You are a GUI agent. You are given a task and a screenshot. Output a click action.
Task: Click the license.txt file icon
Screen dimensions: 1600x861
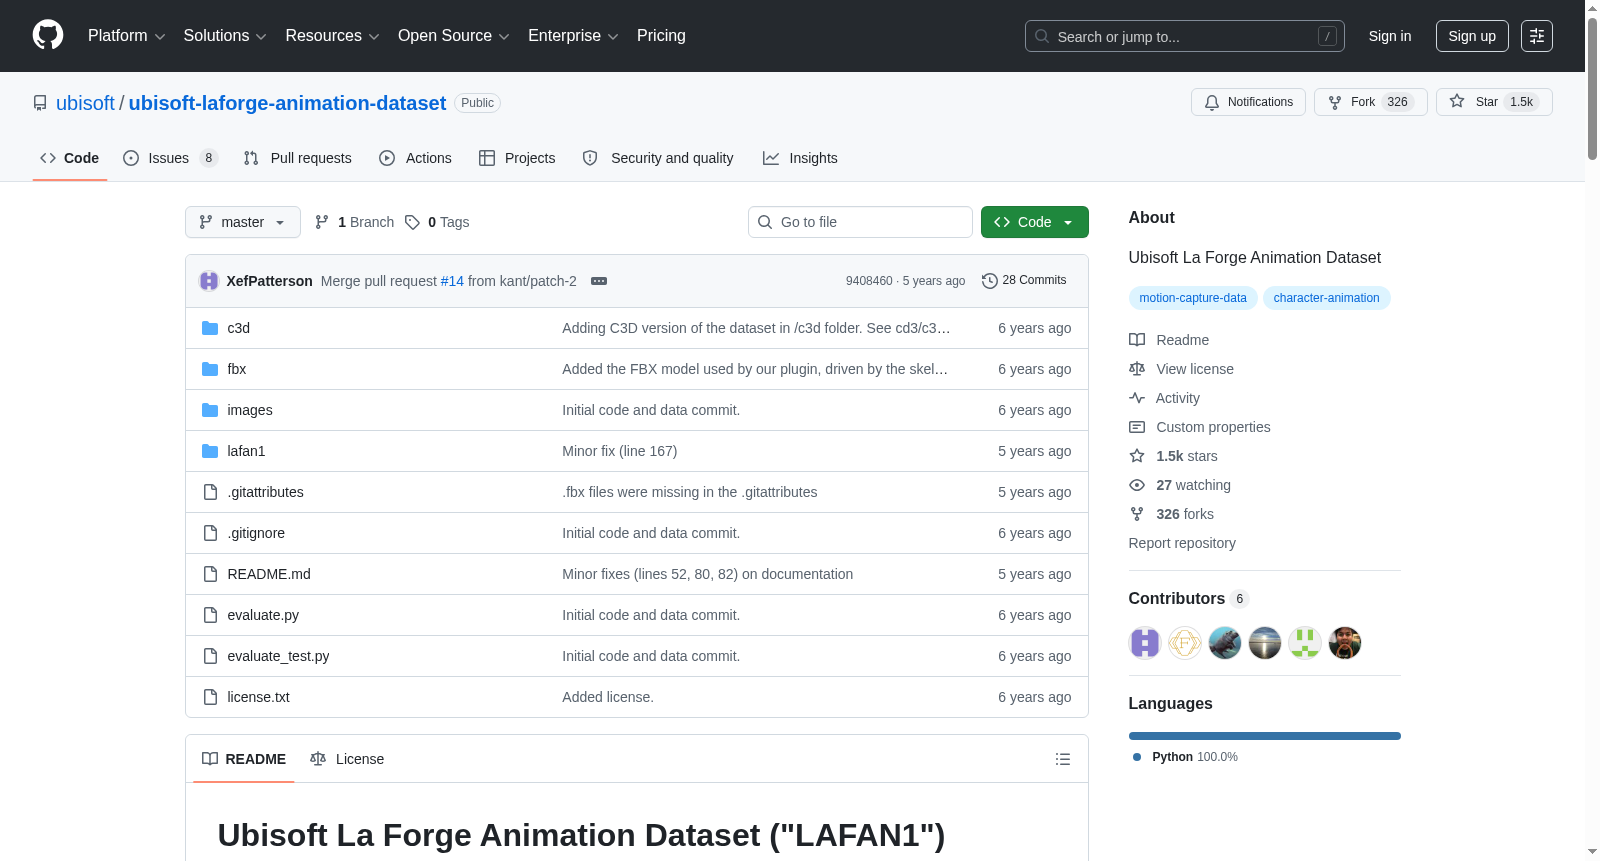point(210,697)
